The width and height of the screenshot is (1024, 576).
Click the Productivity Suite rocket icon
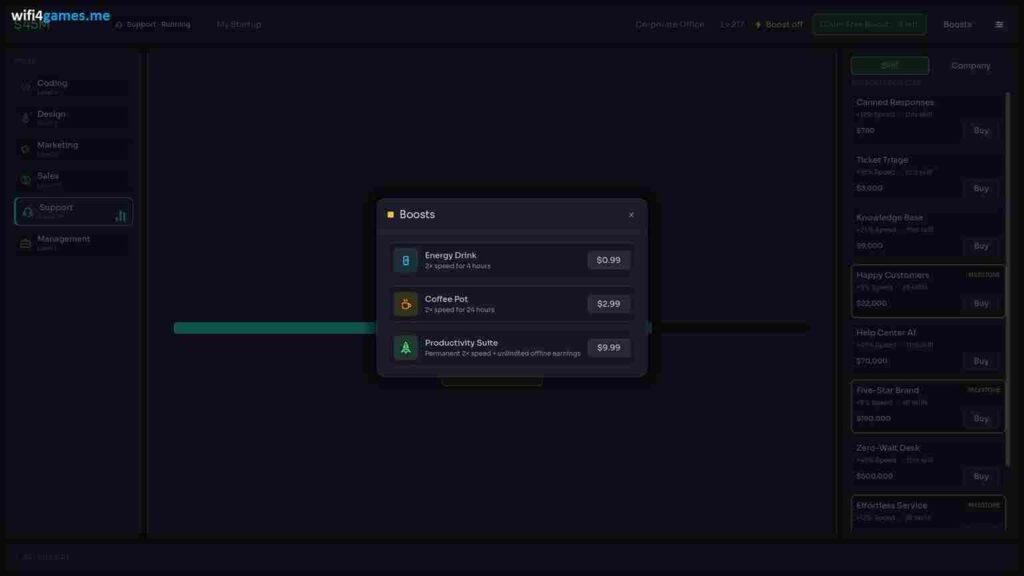[x=405, y=347]
